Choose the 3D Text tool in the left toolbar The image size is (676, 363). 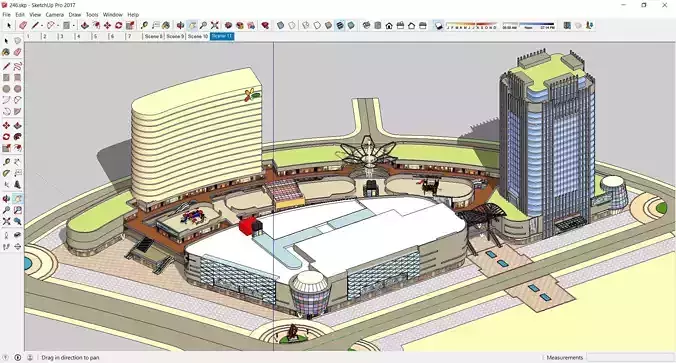[17, 185]
